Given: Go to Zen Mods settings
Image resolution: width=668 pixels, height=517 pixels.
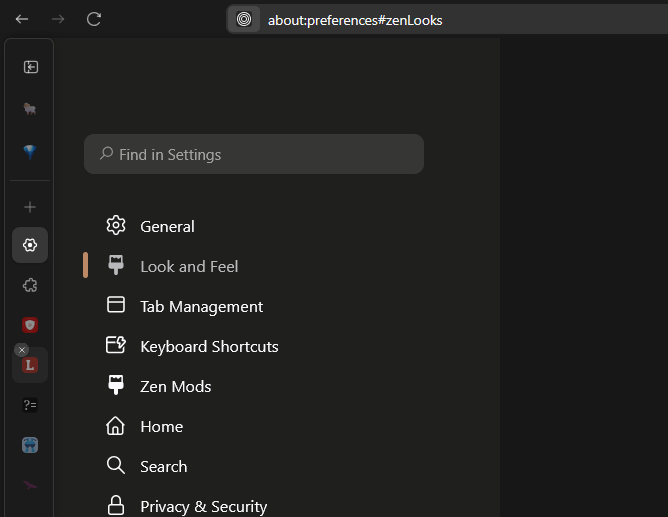Looking at the screenshot, I should click(x=176, y=387).
